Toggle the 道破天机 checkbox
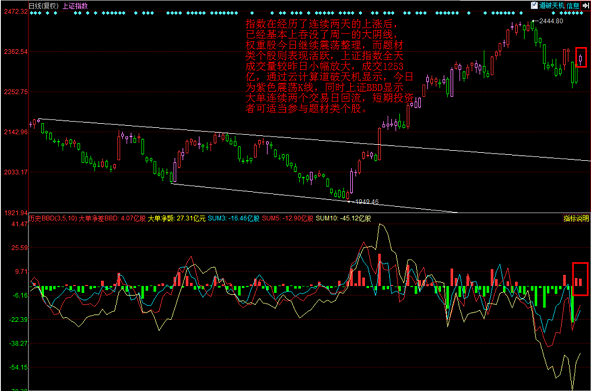Viewport: 591px width, 391px height. 534,6
